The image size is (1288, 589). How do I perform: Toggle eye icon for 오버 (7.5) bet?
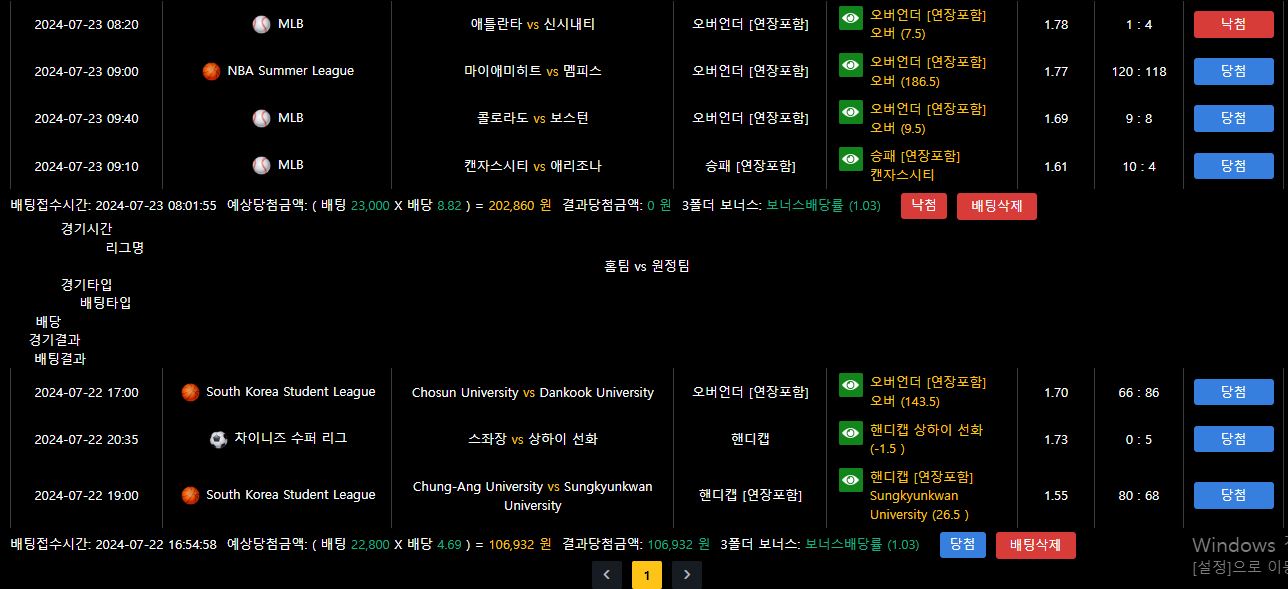point(850,18)
